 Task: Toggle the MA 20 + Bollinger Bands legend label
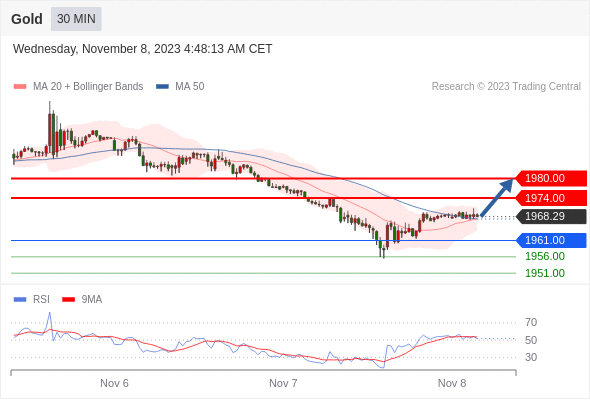(88, 87)
